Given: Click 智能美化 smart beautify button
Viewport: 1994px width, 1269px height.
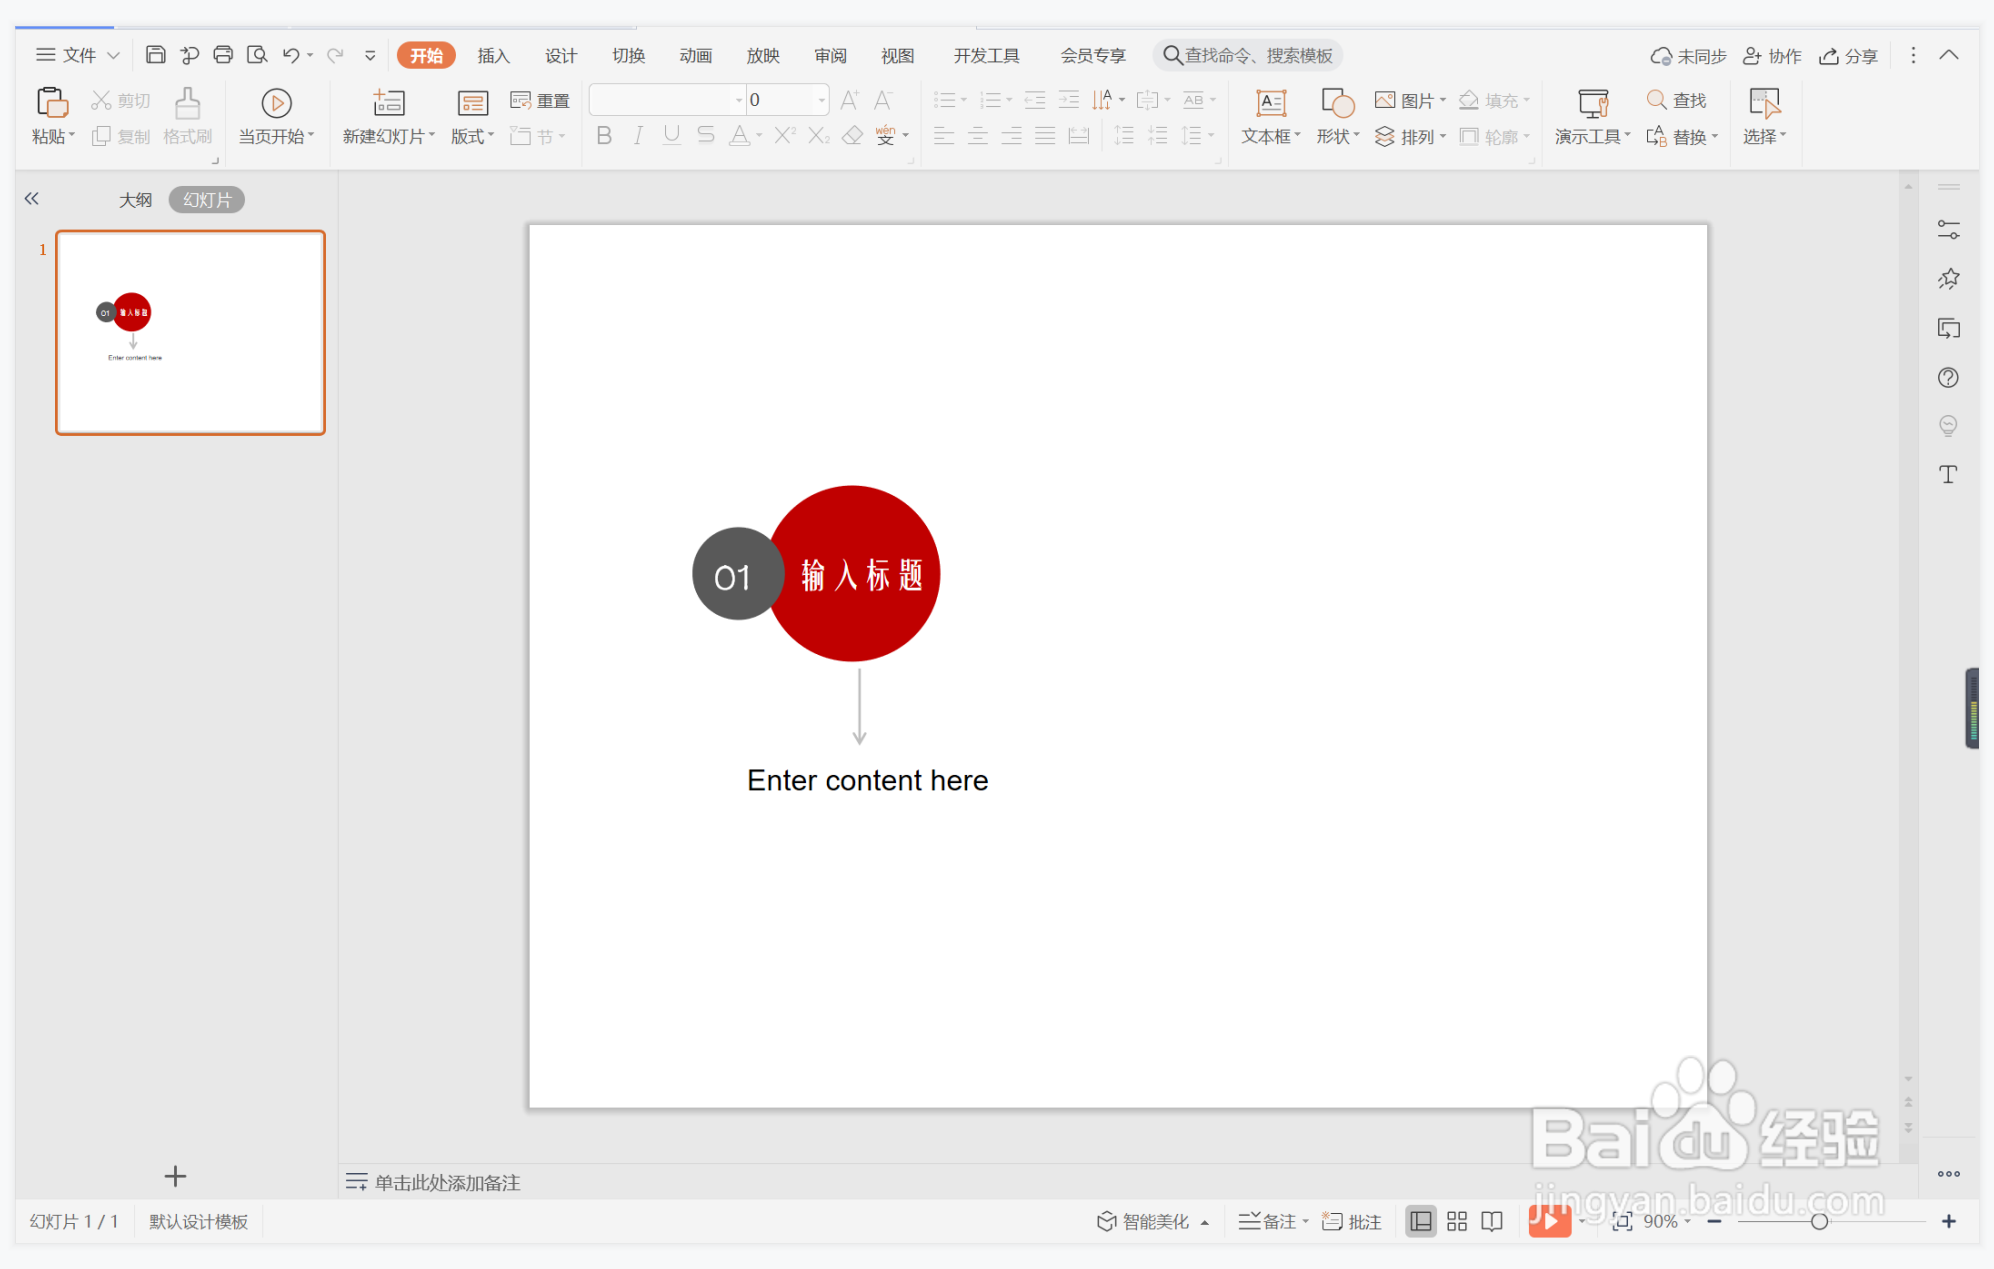Looking at the screenshot, I should click(x=1145, y=1221).
